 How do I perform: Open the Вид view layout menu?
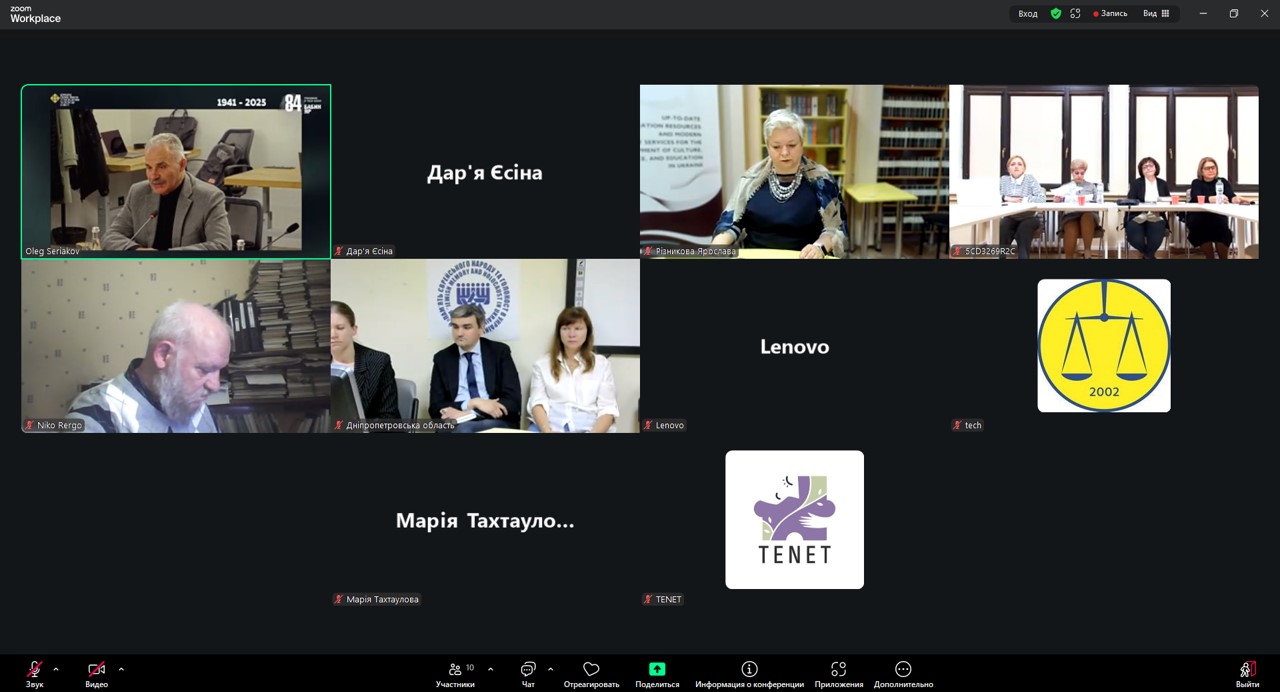(1156, 14)
